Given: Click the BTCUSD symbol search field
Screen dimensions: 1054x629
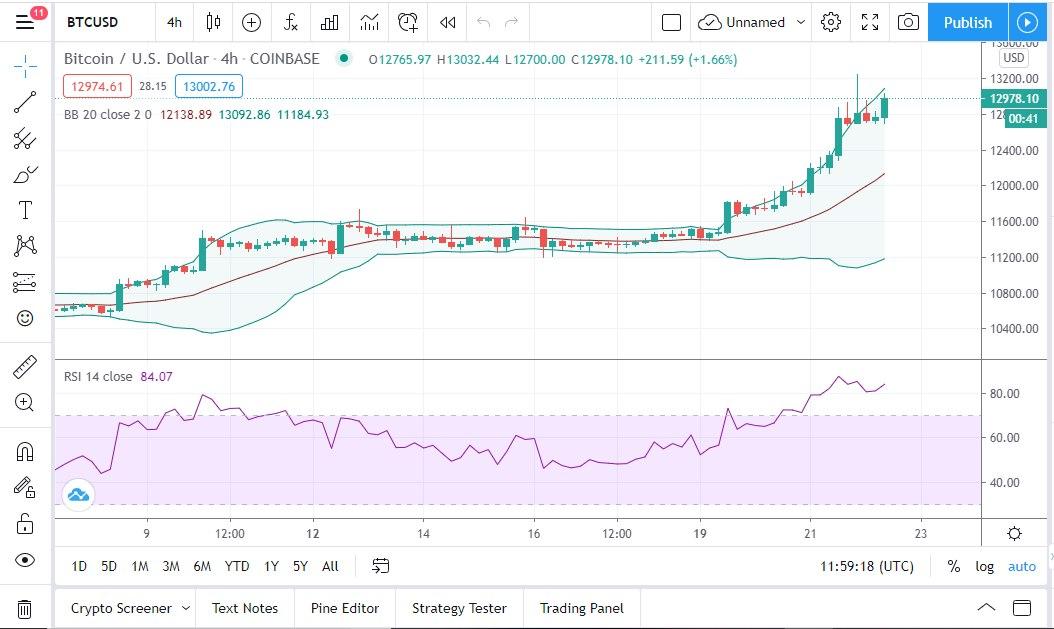Looking at the screenshot, I should (x=93, y=22).
